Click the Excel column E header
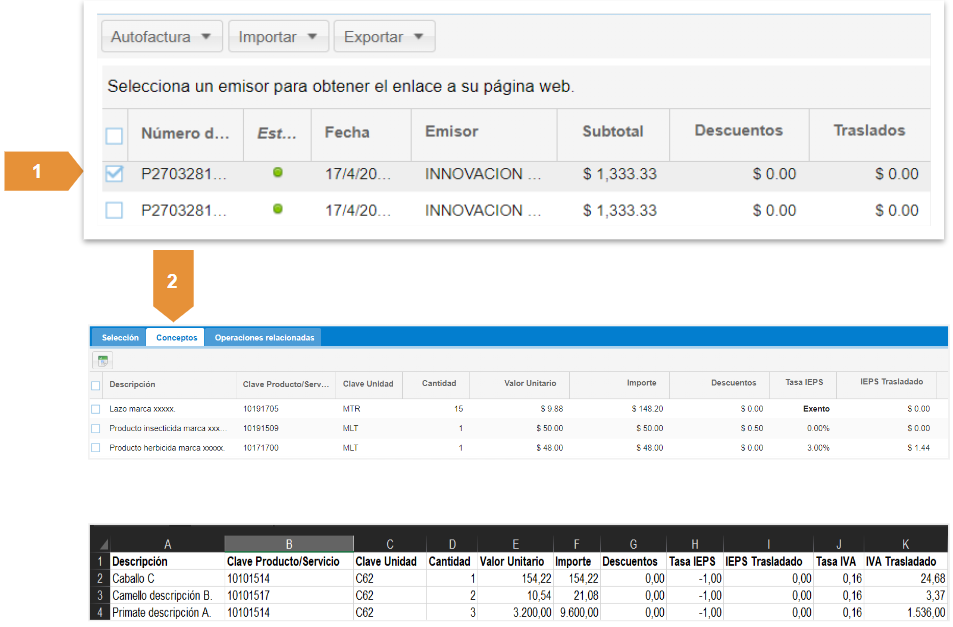Image resolution: width=953 pixels, height=627 pixels. pos(515,544)
